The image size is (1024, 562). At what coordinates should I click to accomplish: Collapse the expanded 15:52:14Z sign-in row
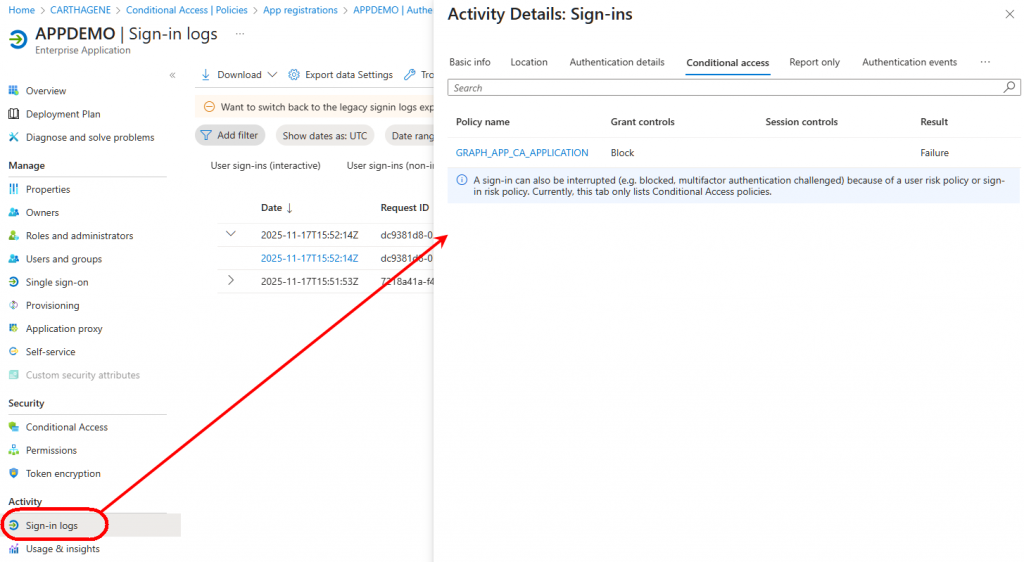click(231, 234)
